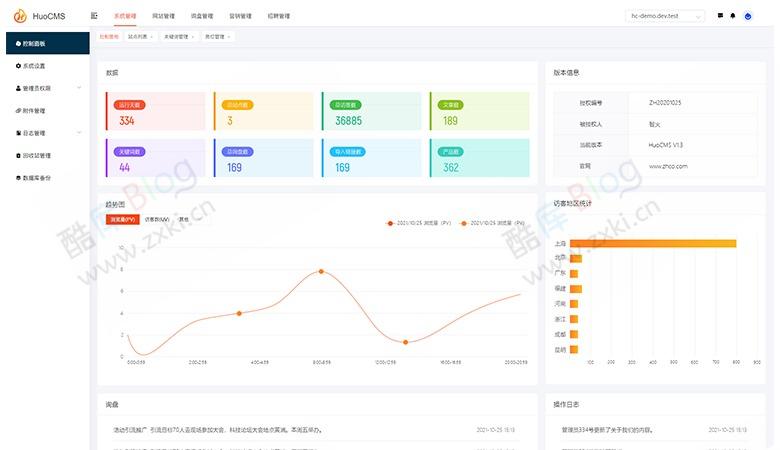This screenshot has width=780, height=450.
Task: Click the 控制面板 dashboard icon in the sidebar
Action: (18, 44)
